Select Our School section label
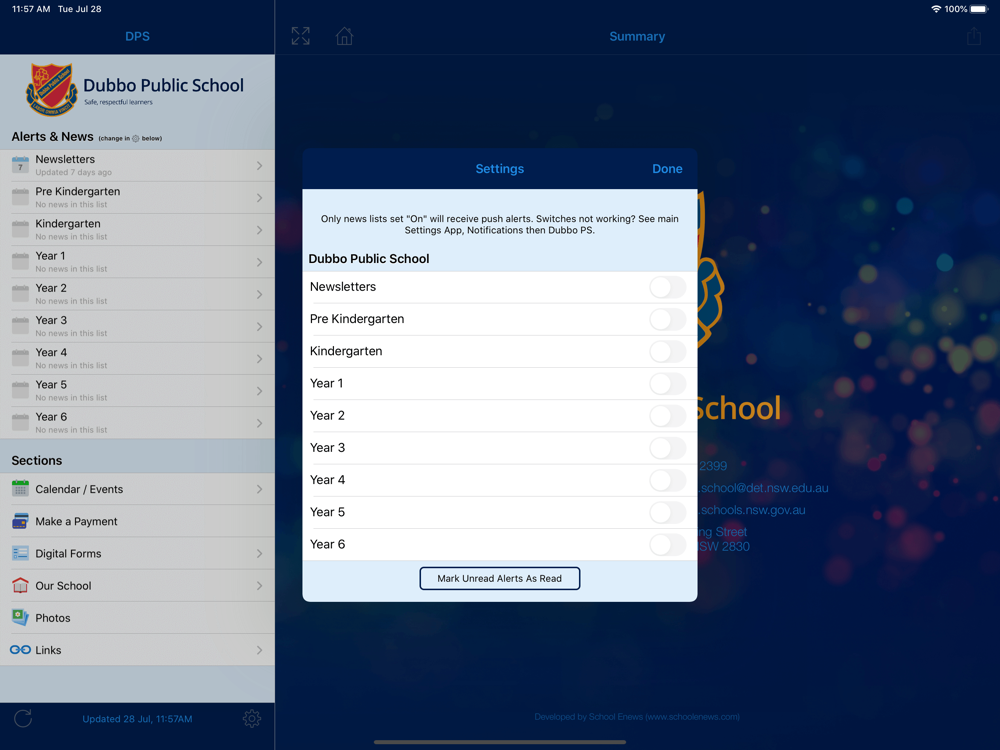 63,585
